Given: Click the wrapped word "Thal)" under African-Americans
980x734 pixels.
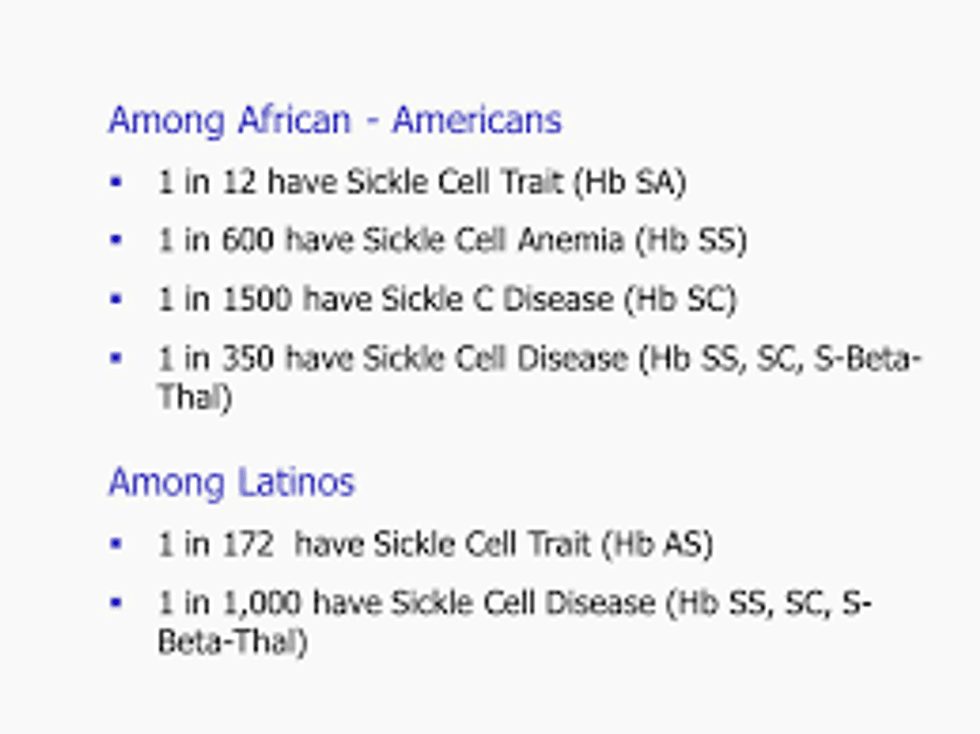Looking at the screenshot, I should click(x=194, y=397).
